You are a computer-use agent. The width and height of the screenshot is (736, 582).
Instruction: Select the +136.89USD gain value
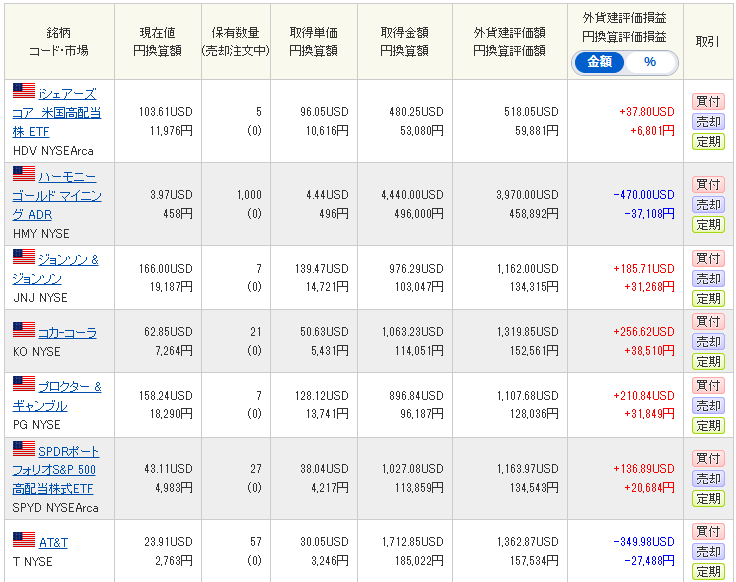tap(644, 469)
